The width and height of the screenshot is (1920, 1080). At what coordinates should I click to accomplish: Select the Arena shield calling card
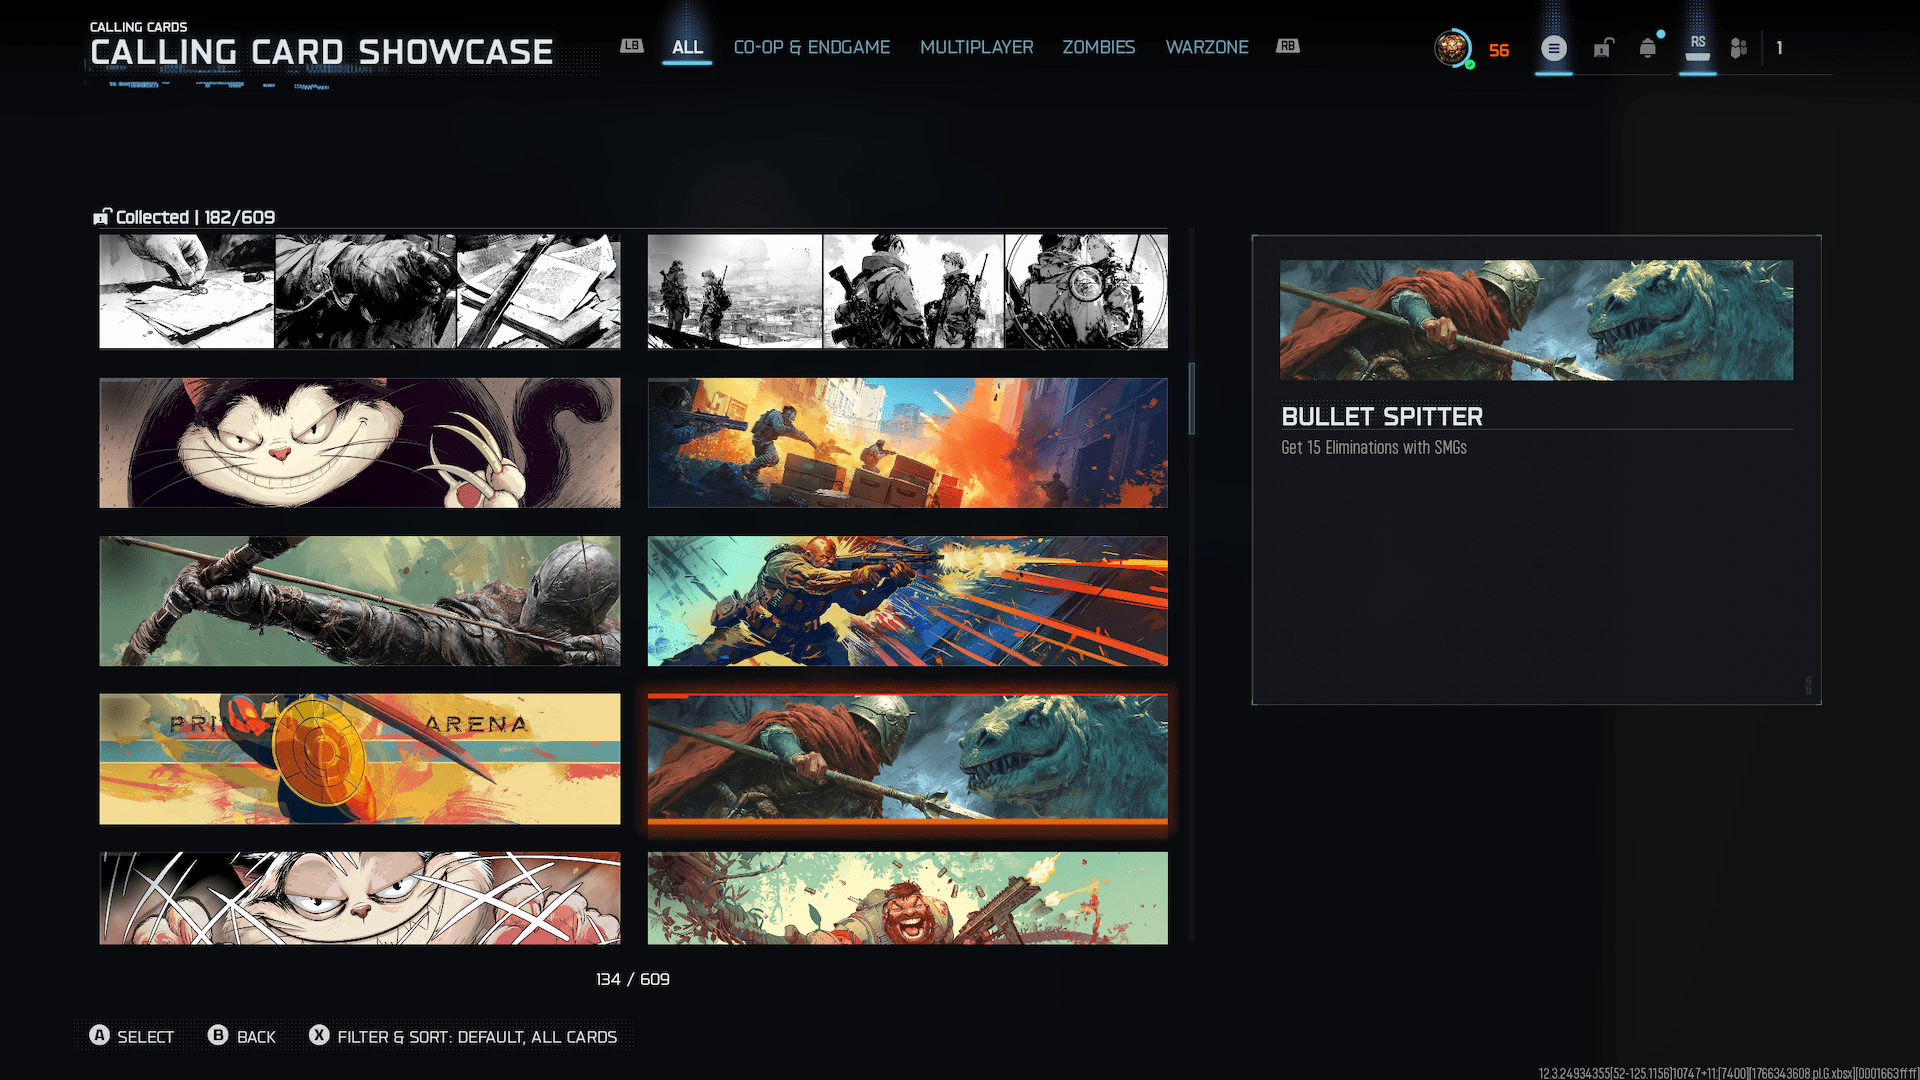click(x=359, y=759)
